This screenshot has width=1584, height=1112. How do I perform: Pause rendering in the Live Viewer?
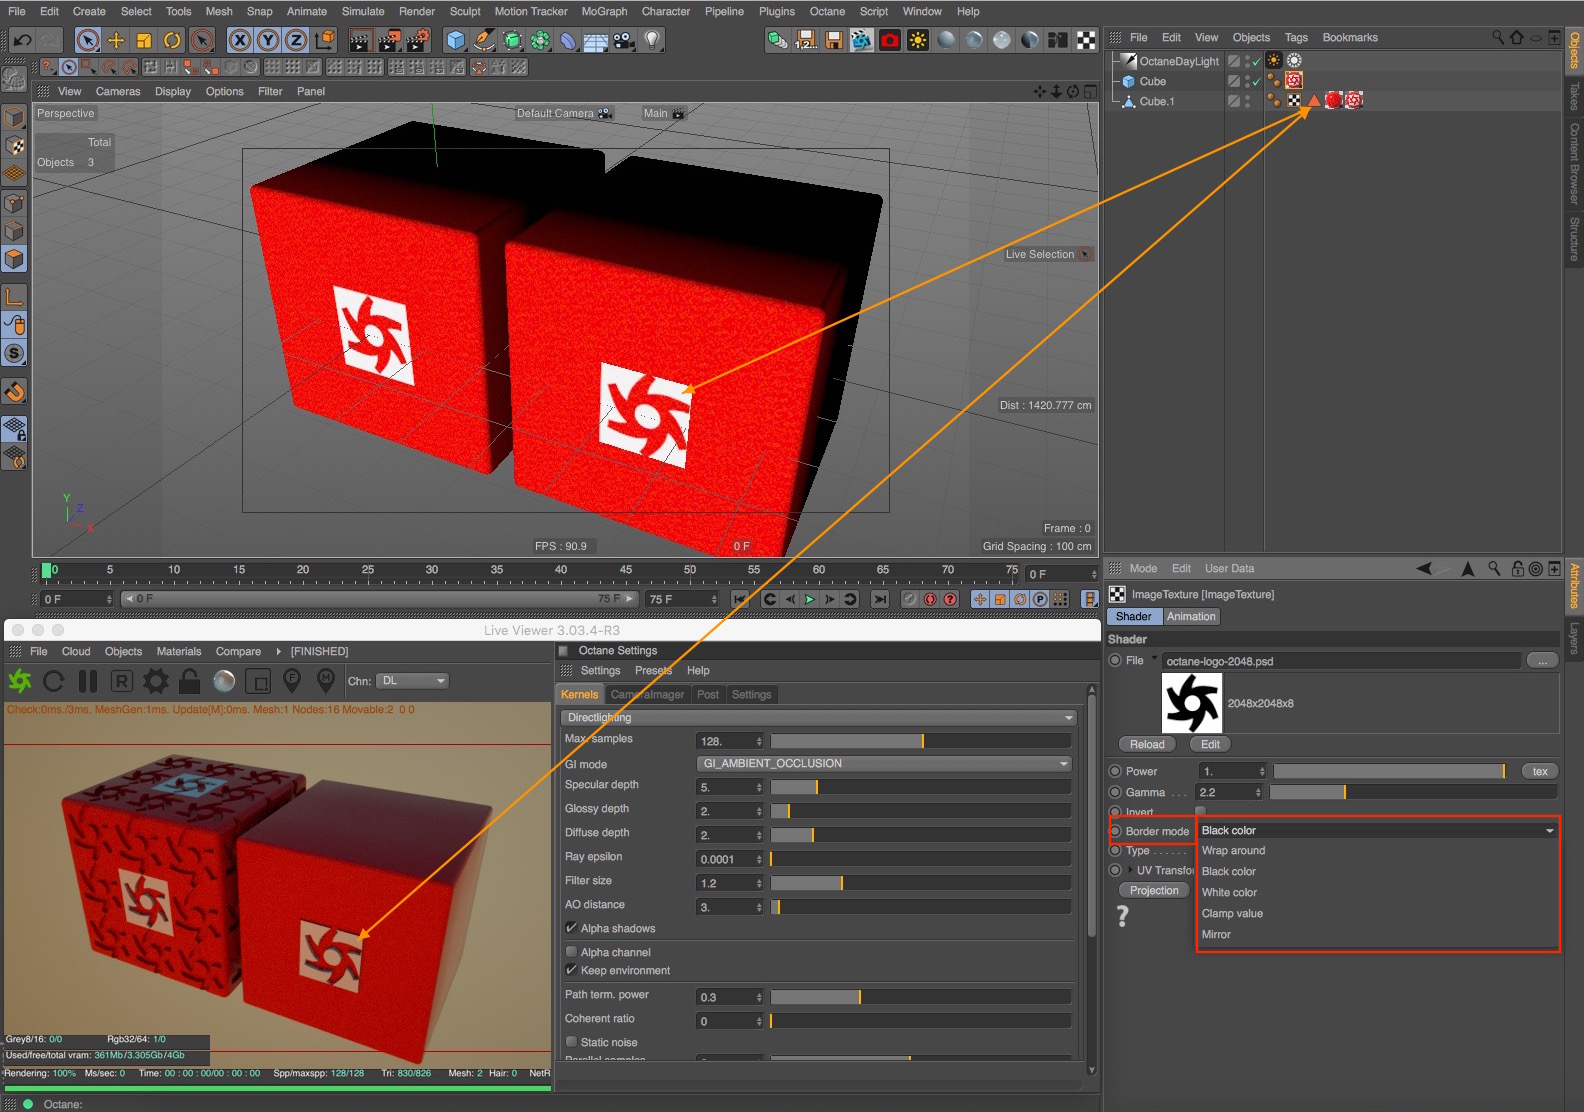[x=88, y=681]
